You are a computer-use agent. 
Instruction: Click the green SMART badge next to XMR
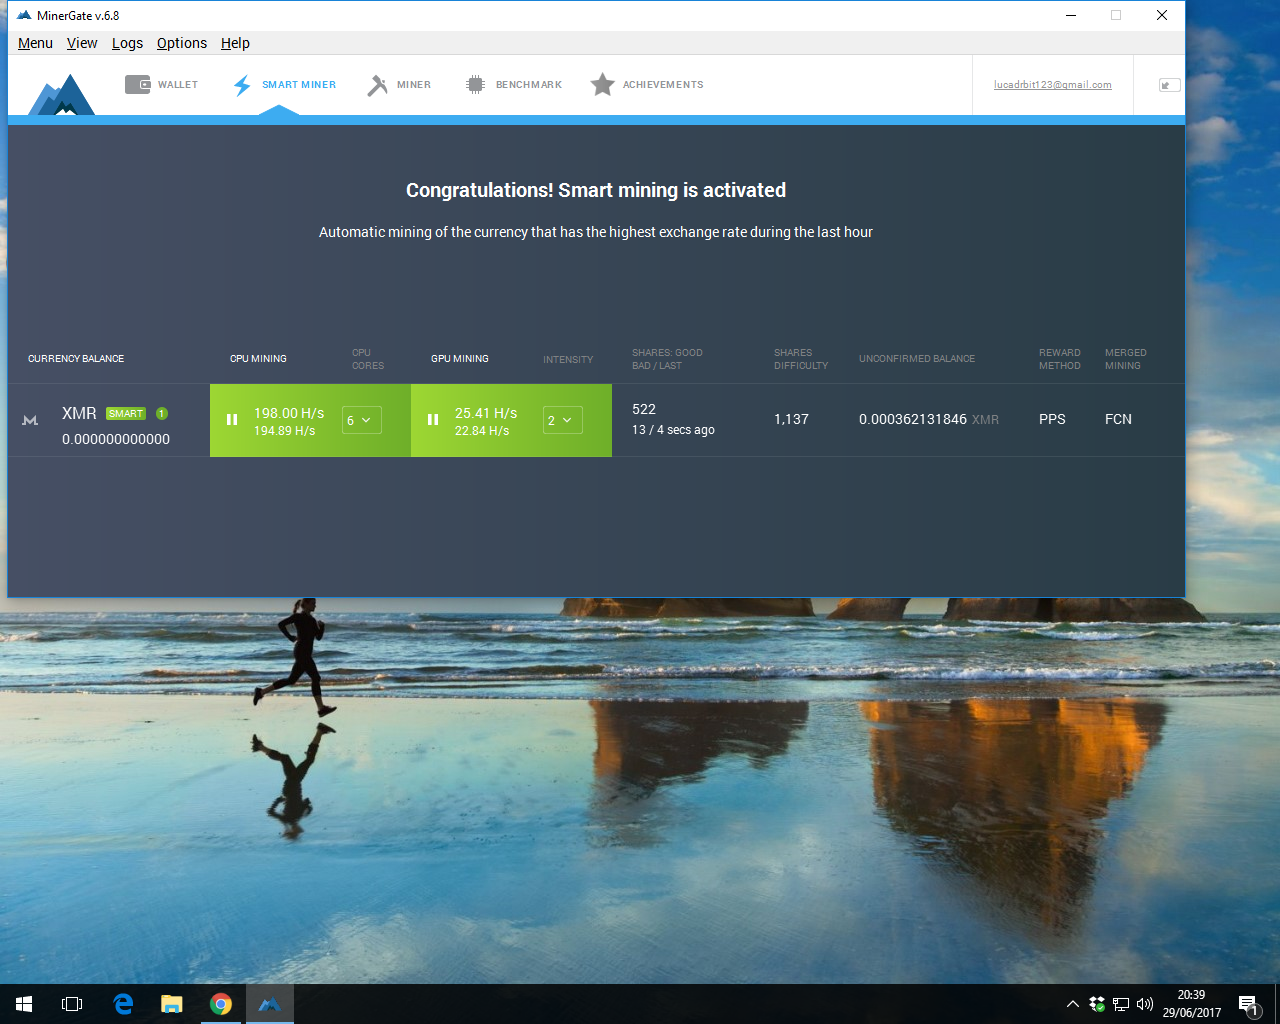click(x=126, y=413)
